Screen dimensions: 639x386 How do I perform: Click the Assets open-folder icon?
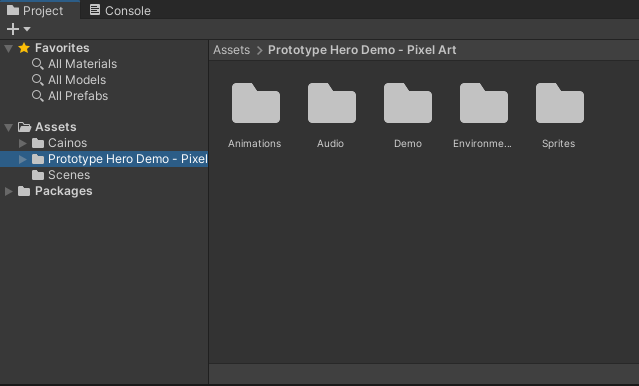[x=24, y=127]
